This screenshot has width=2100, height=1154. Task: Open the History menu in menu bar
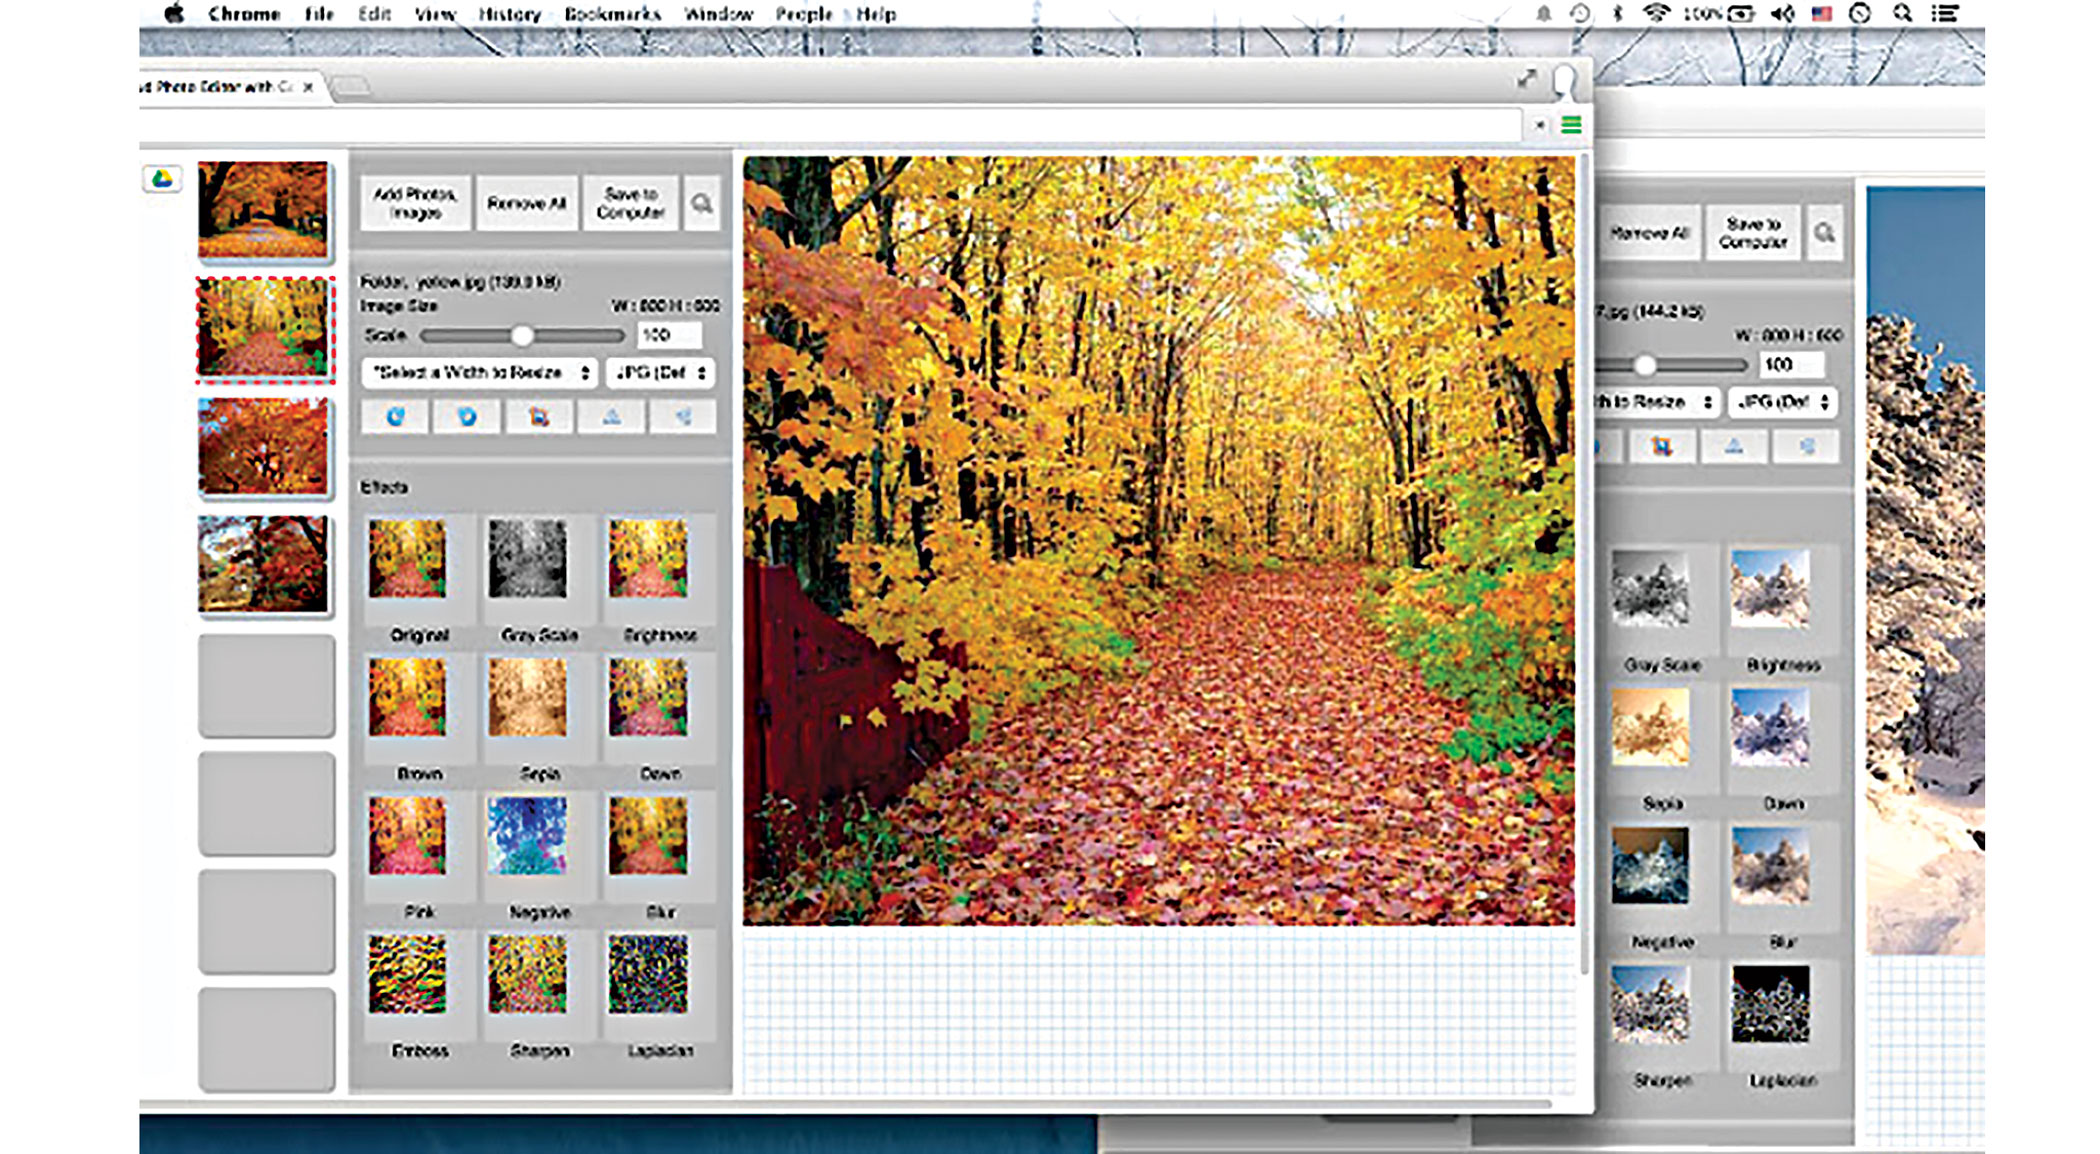click(509, 14)
